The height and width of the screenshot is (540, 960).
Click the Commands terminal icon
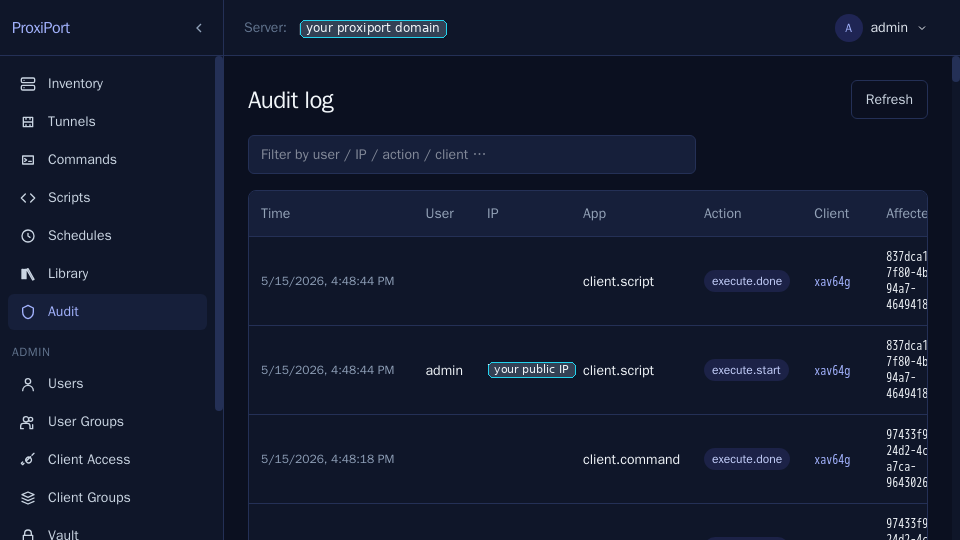pos(28,160)
